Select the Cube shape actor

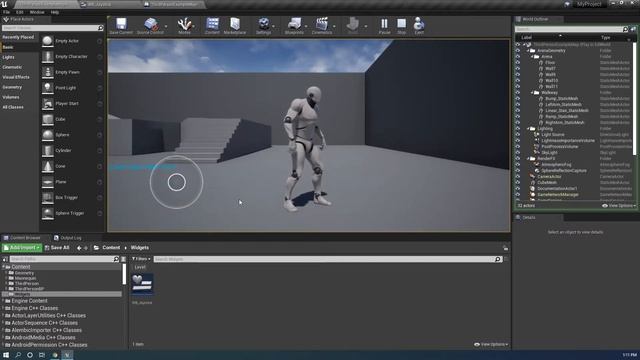[72, 119]
